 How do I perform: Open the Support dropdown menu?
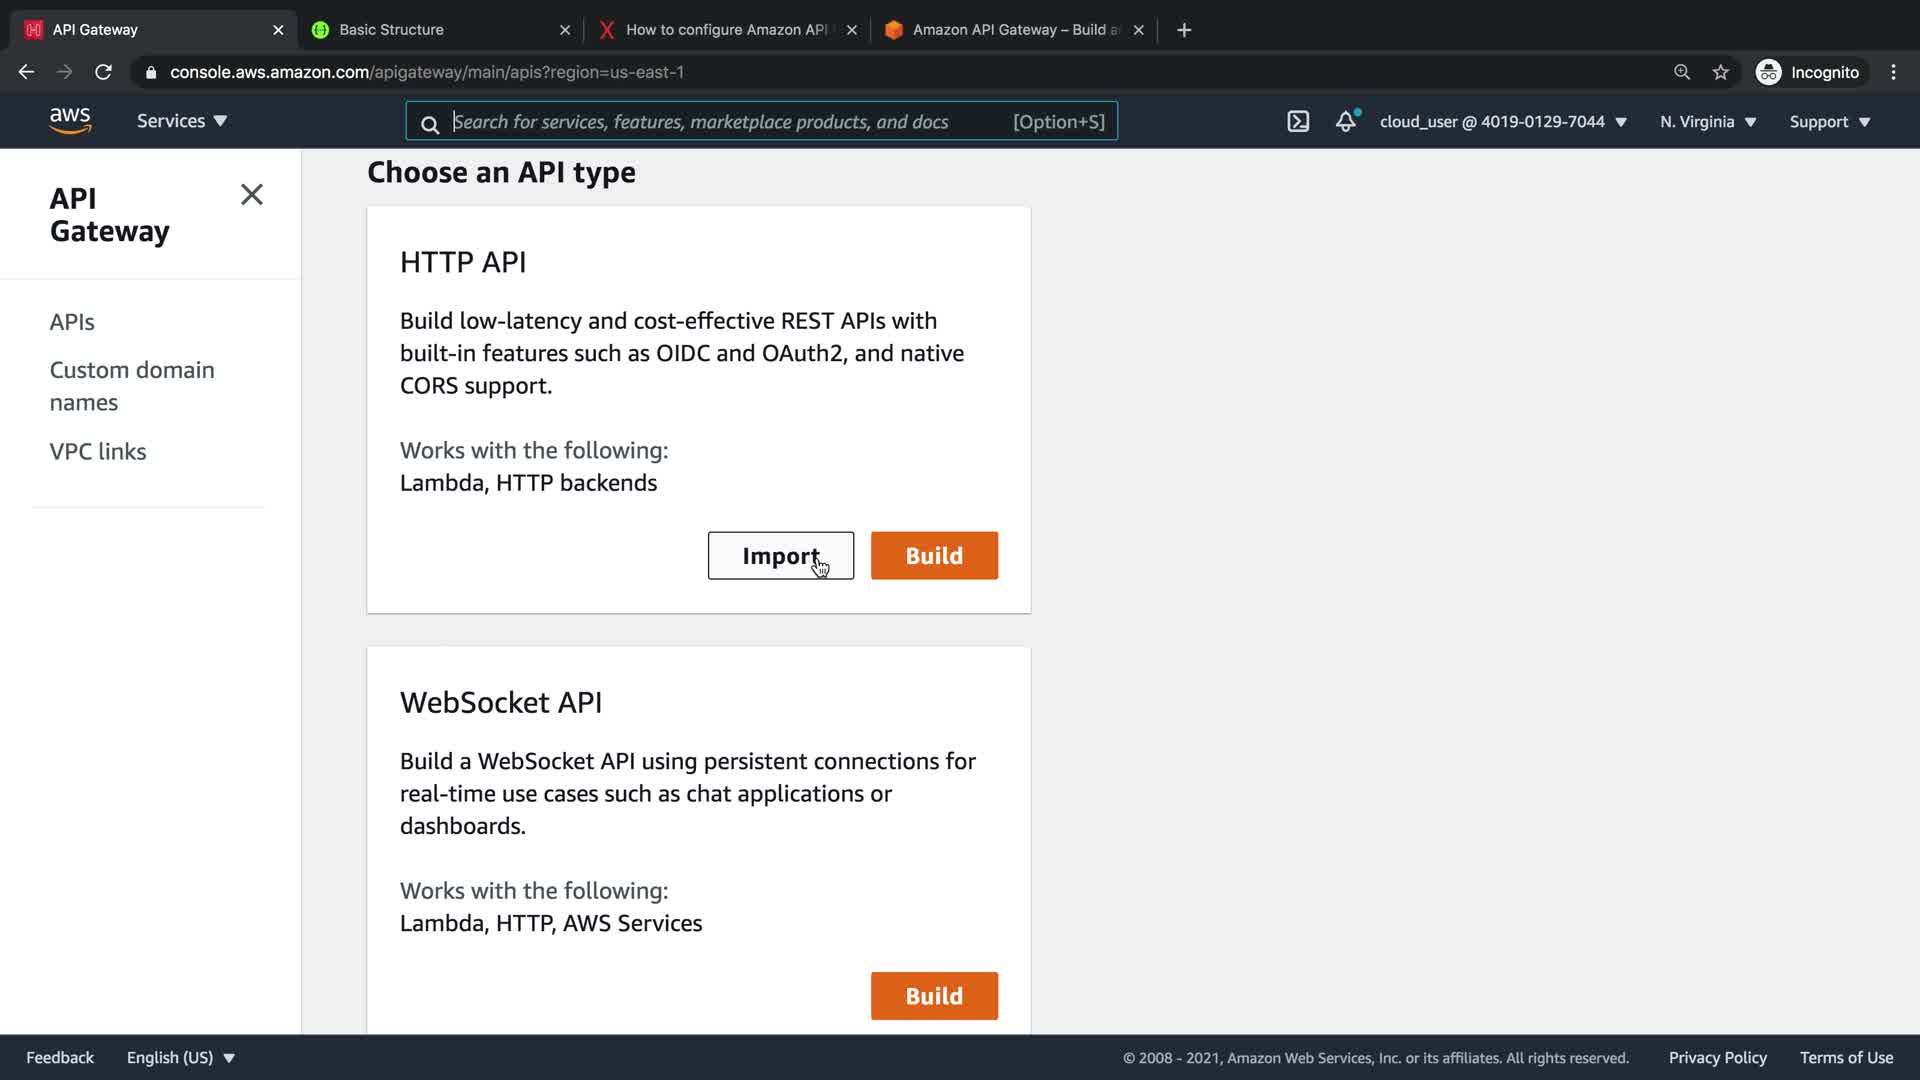(1829, 121)
